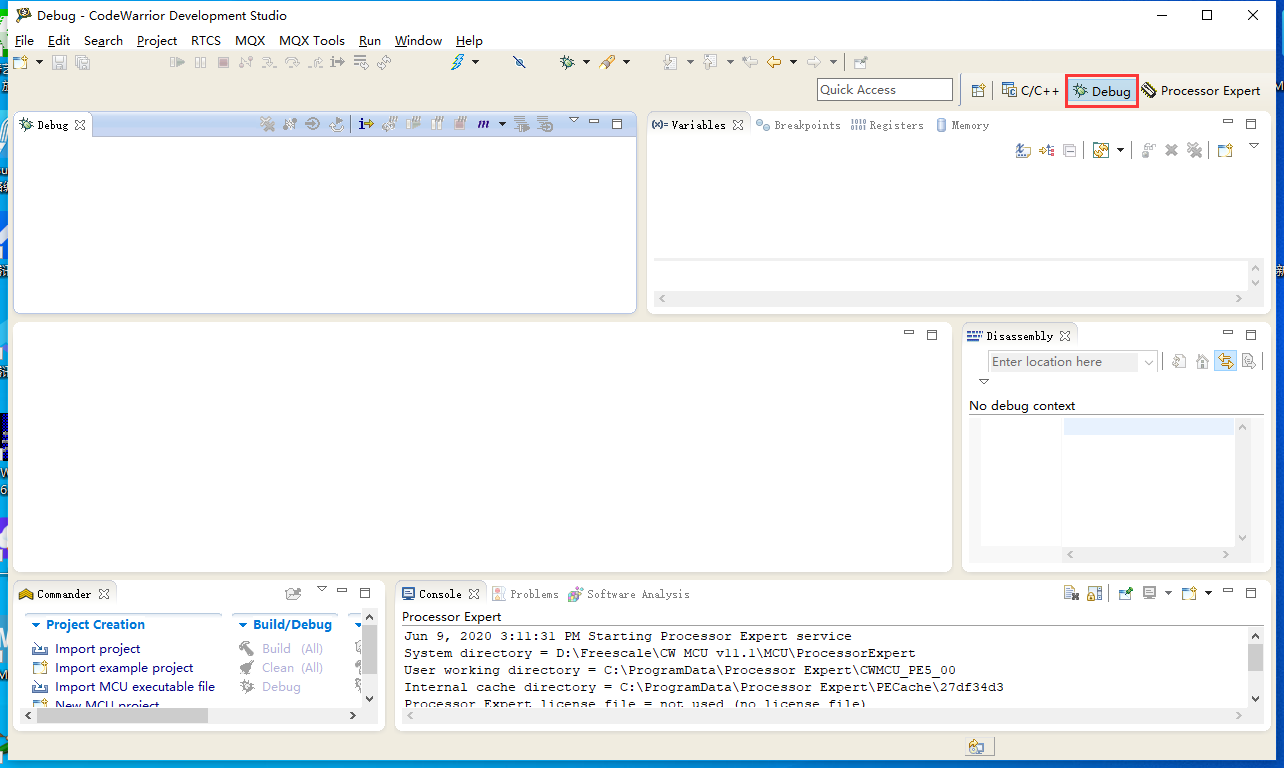This screenshot has height=768, width=1284.
Task: Collapse the Project Creation section
Action: coord(36,625)
